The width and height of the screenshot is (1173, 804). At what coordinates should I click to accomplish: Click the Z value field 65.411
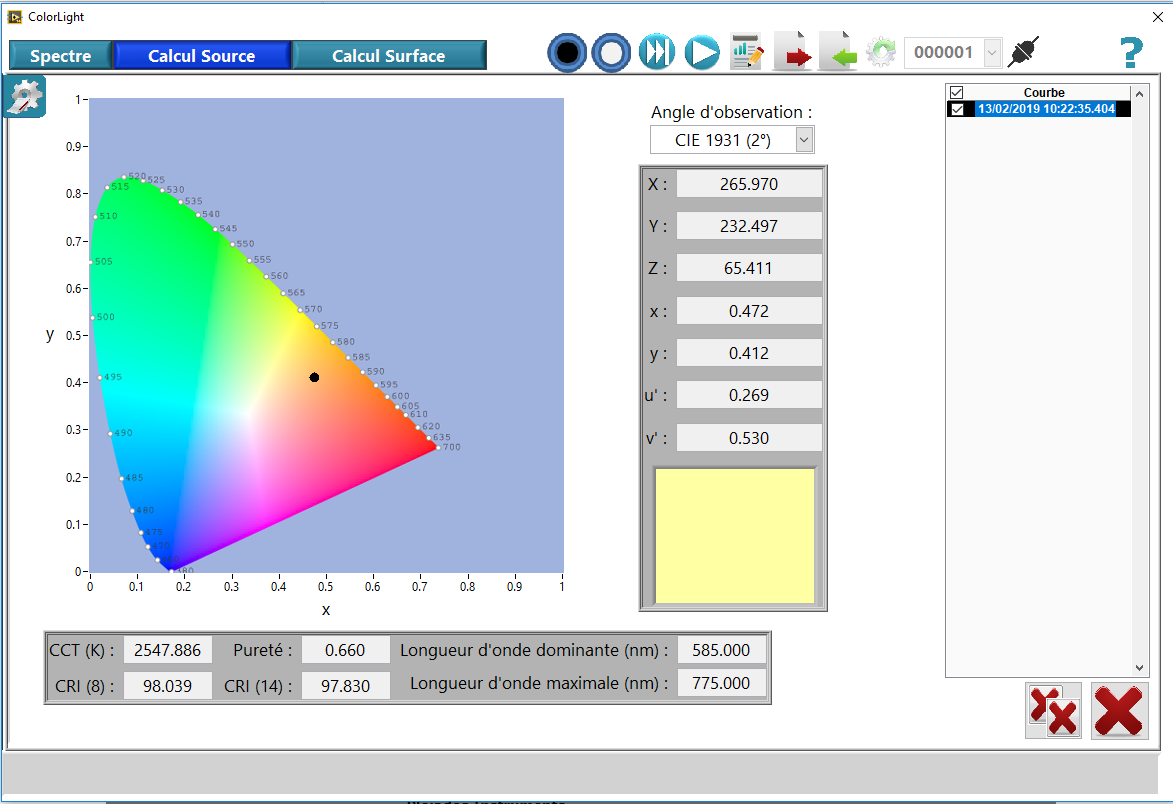coord(749,268)
